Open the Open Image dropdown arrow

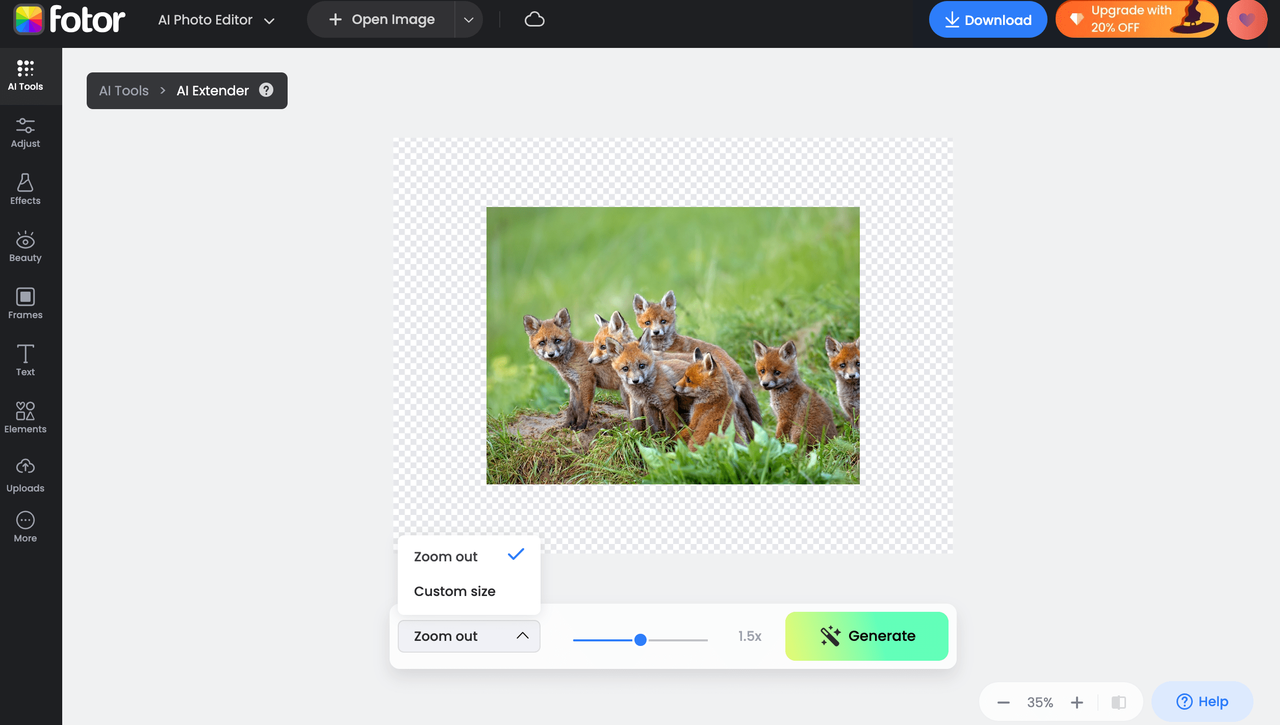tap(468, 19)
